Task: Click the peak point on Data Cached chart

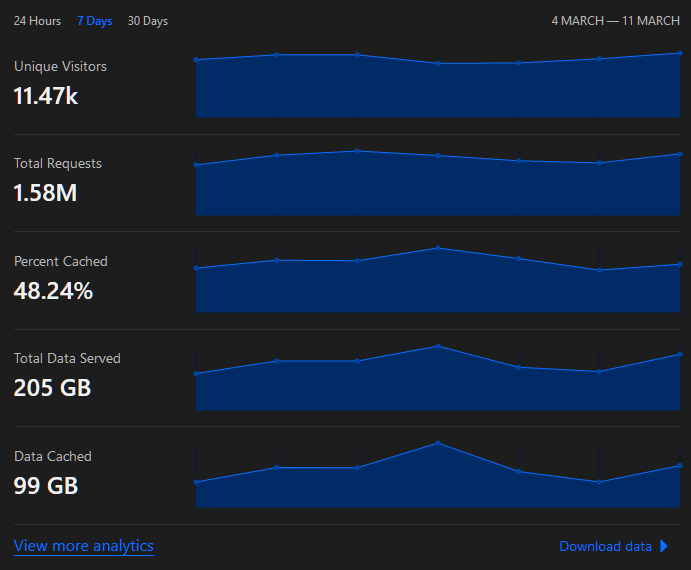Action: [x=437, y=443]
